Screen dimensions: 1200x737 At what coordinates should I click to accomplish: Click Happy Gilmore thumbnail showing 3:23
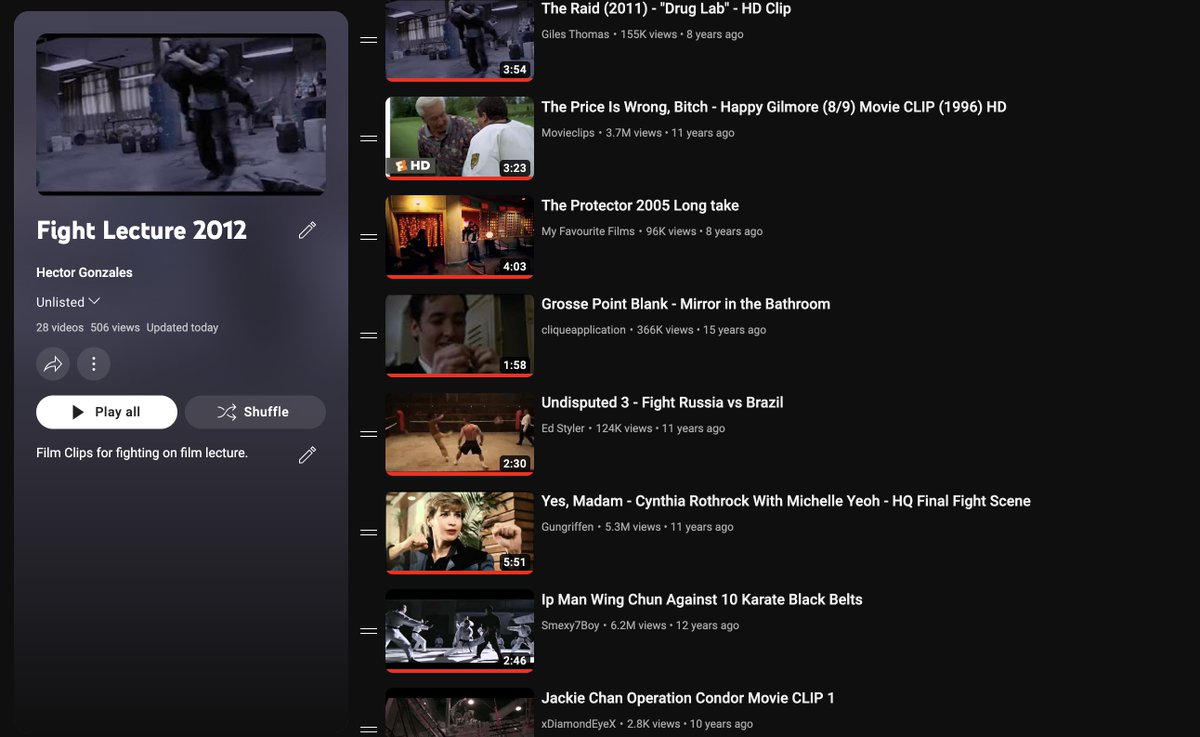coord(460,138)
